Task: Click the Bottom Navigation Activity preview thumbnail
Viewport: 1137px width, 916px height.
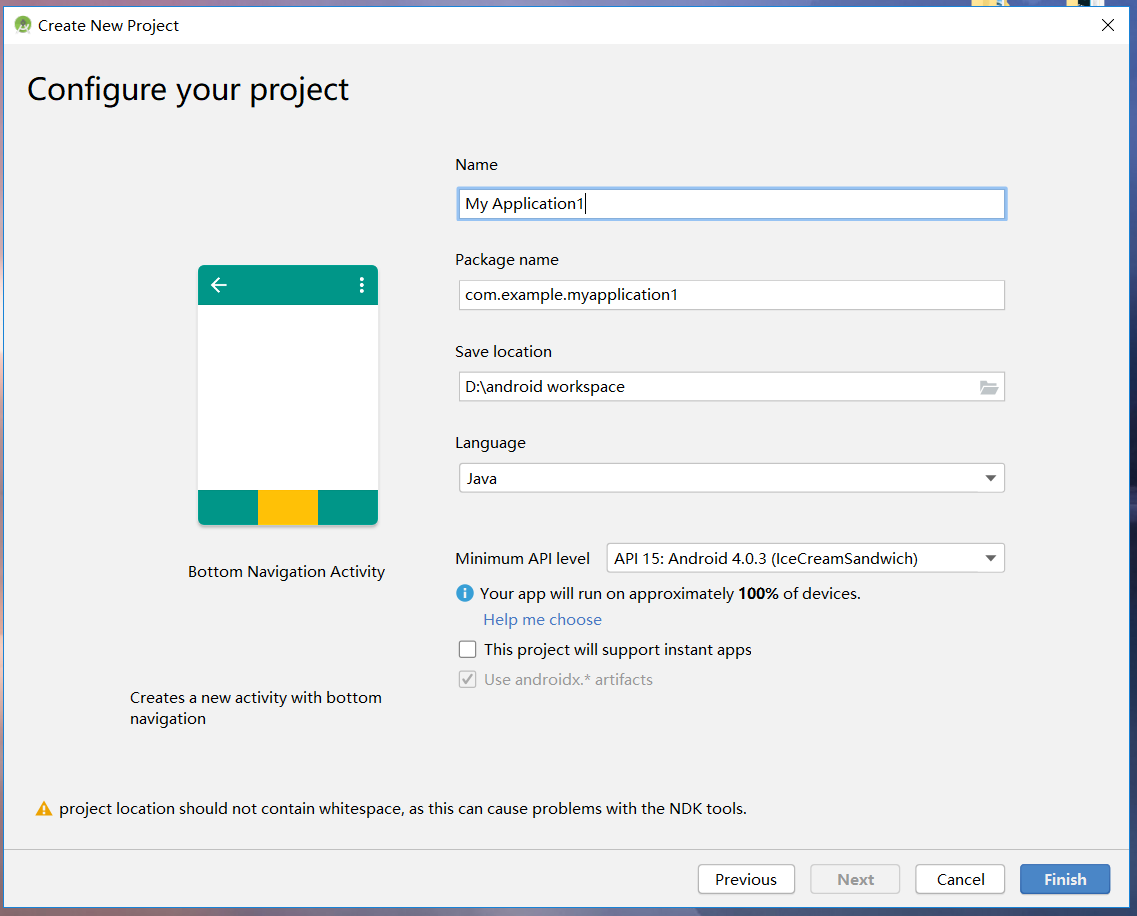Action: (288, 395)
